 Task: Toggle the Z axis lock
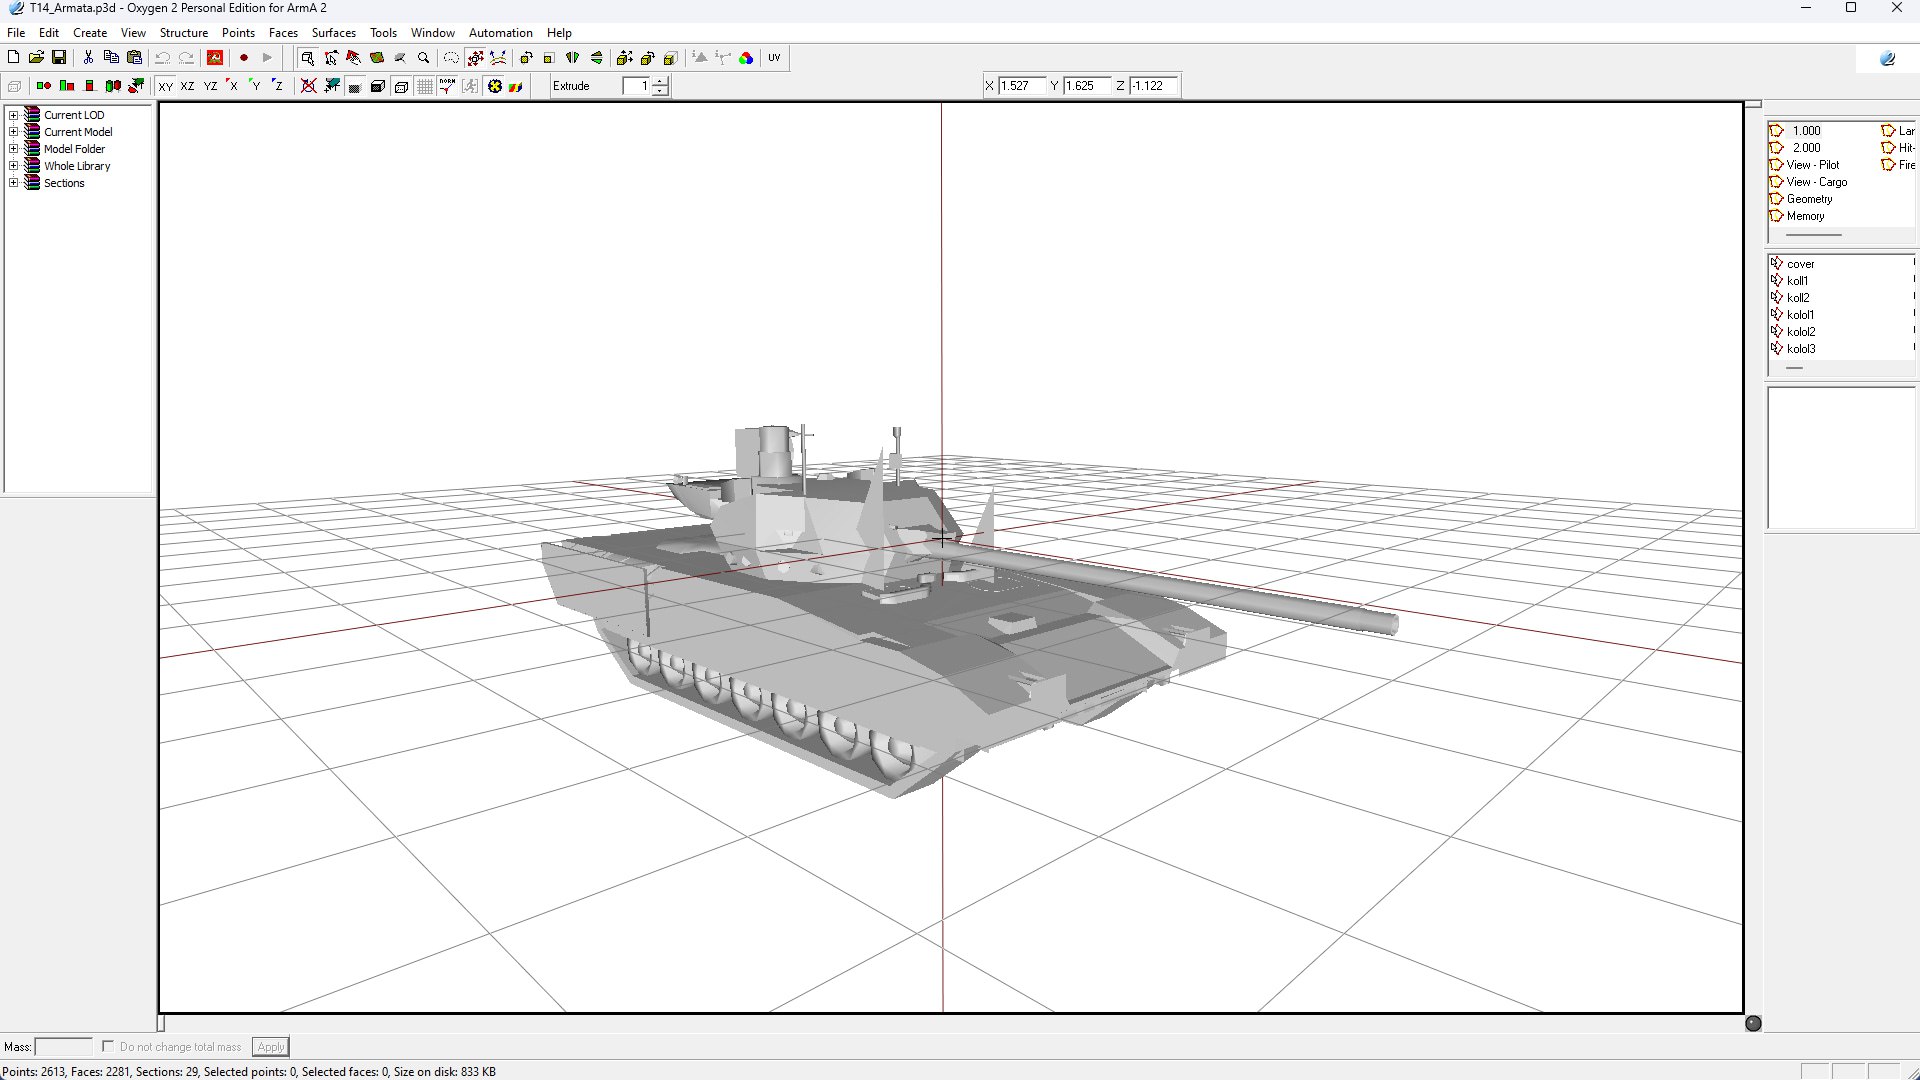(x=278, y=86)
